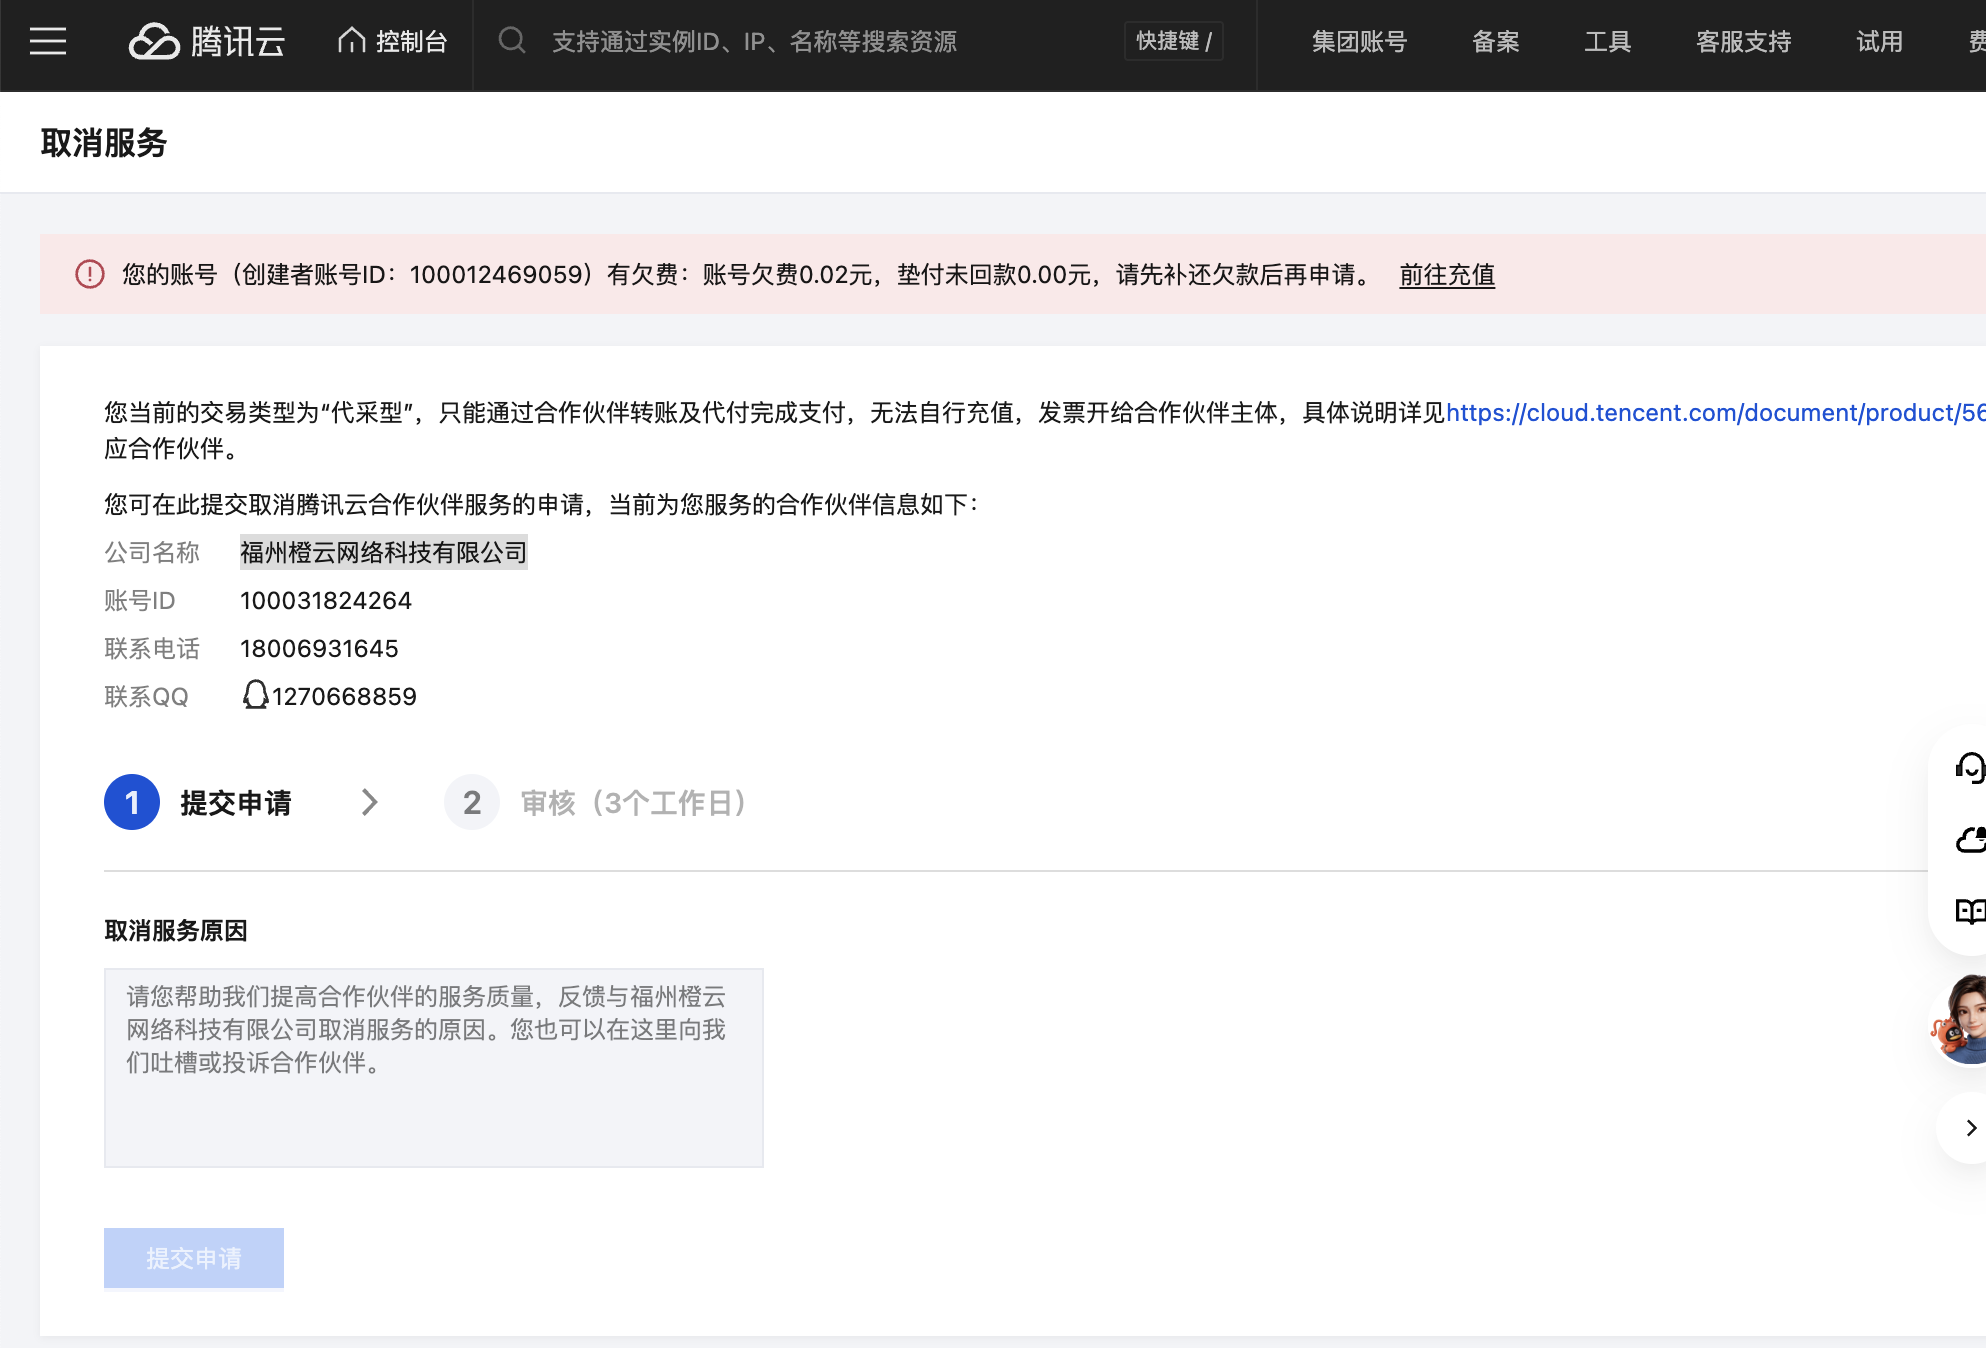1986x1348 pixels.
Task: Click the 取消服务 page title
Action: pos(104,143)
